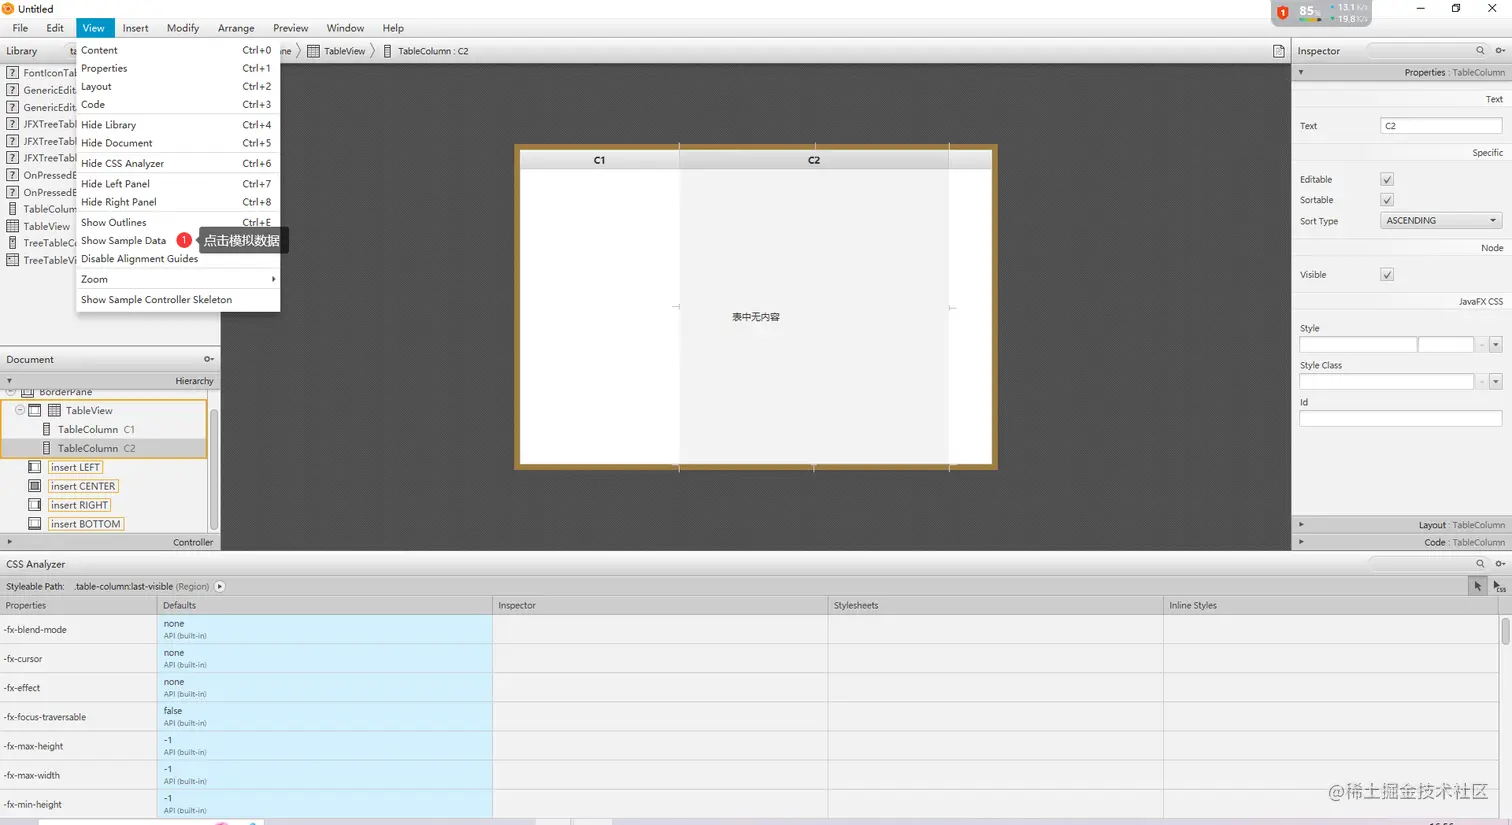Collapse the Hierarchy section triangle
Screen dimensions: 1512x825
coord(9,381)
